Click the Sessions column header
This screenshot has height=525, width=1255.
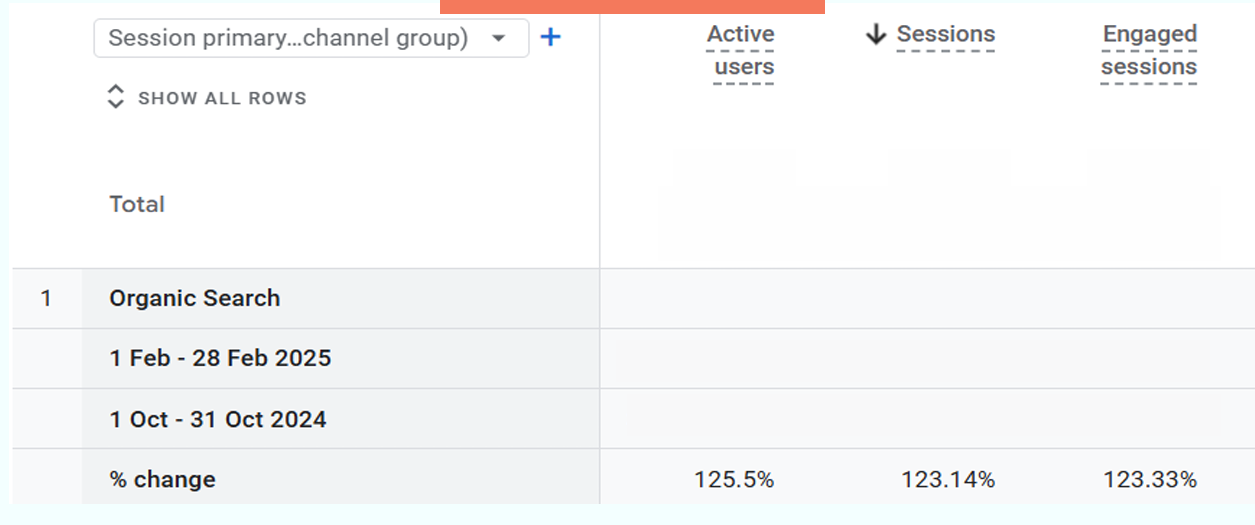coord(945,35)
